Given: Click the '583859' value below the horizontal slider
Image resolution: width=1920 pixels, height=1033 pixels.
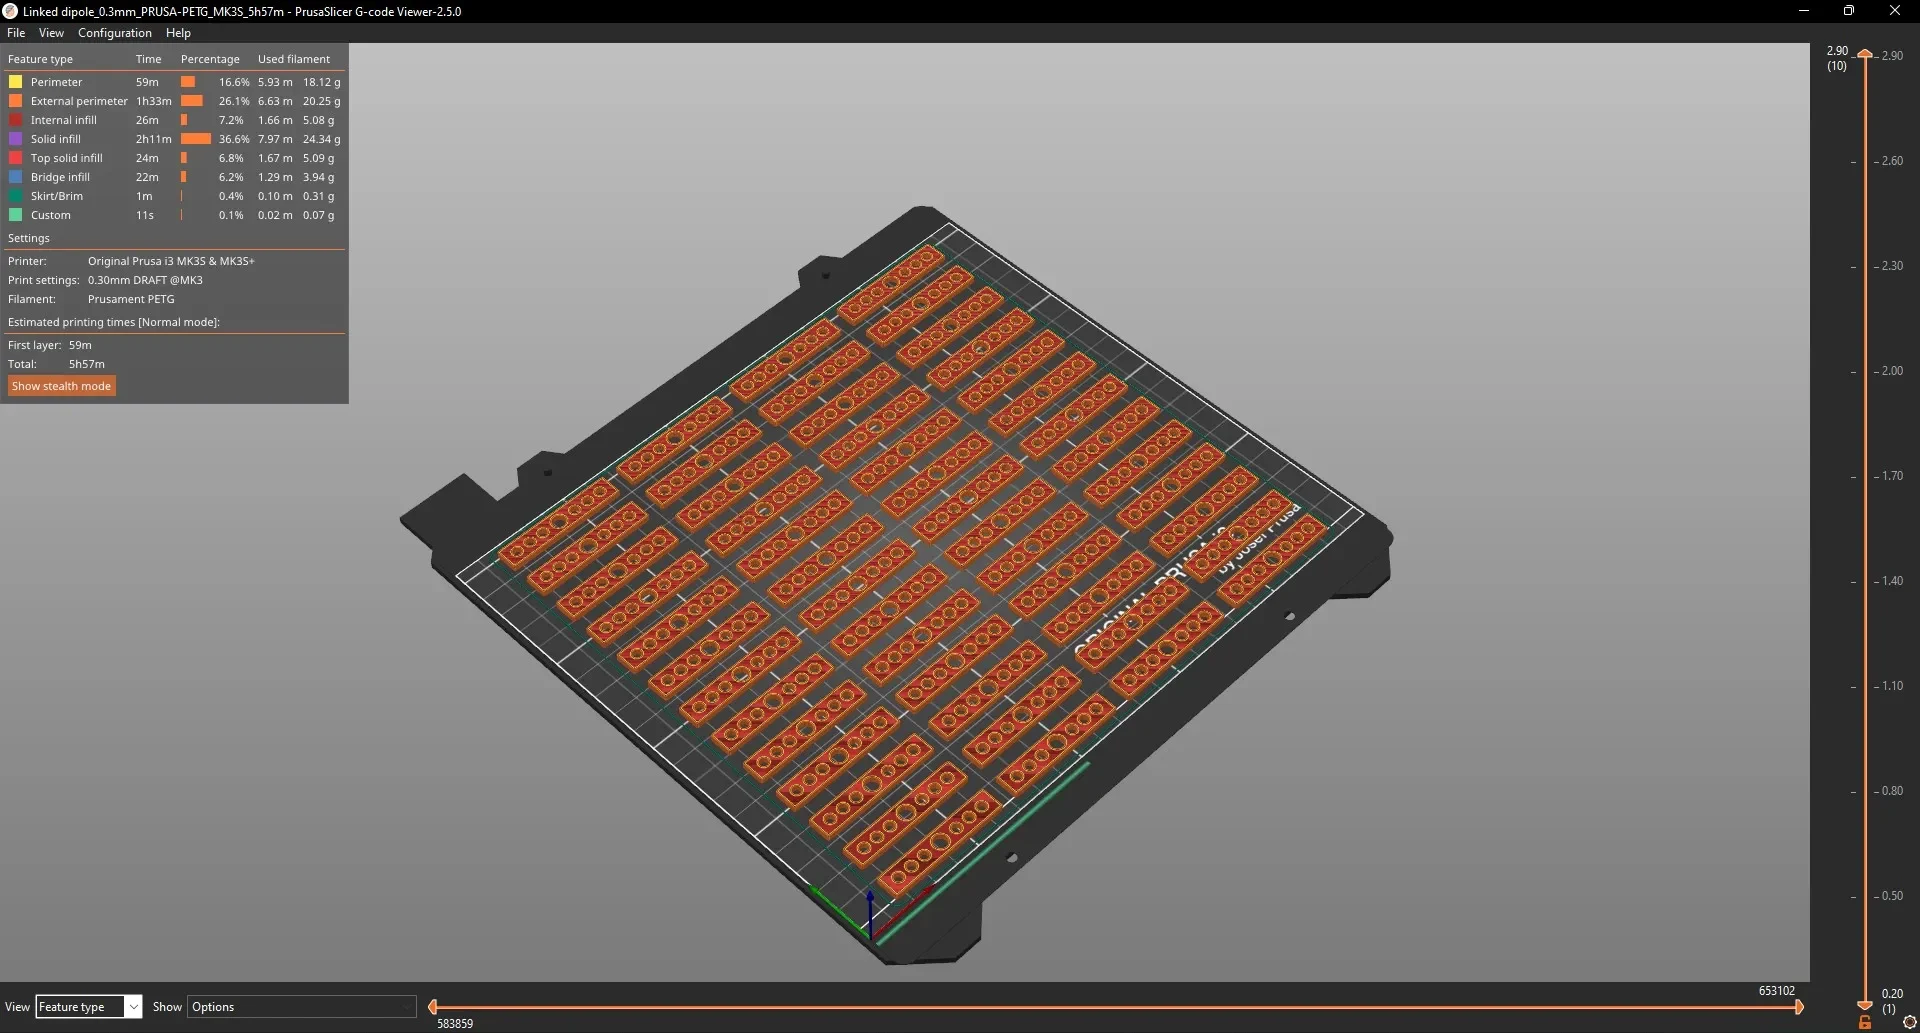Looking at the screenshot, I should (455, 1024).
